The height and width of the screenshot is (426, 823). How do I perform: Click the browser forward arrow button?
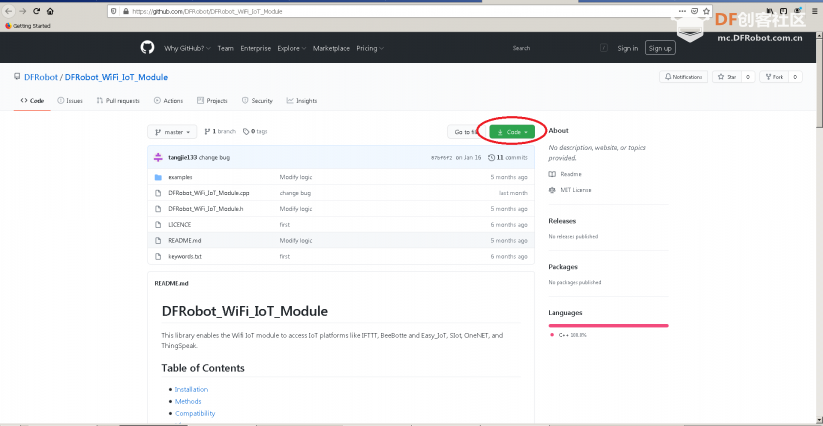click(x=23, y=11)
